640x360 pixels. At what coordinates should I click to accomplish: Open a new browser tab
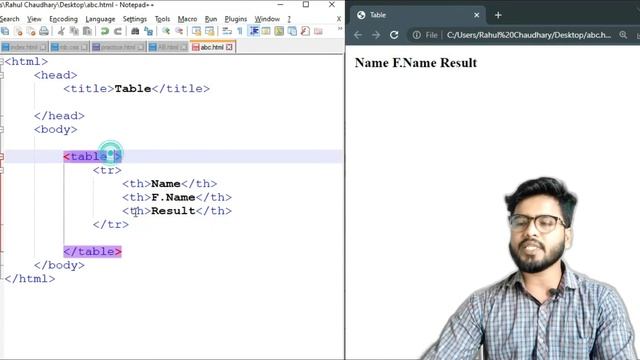click(498, 15)
